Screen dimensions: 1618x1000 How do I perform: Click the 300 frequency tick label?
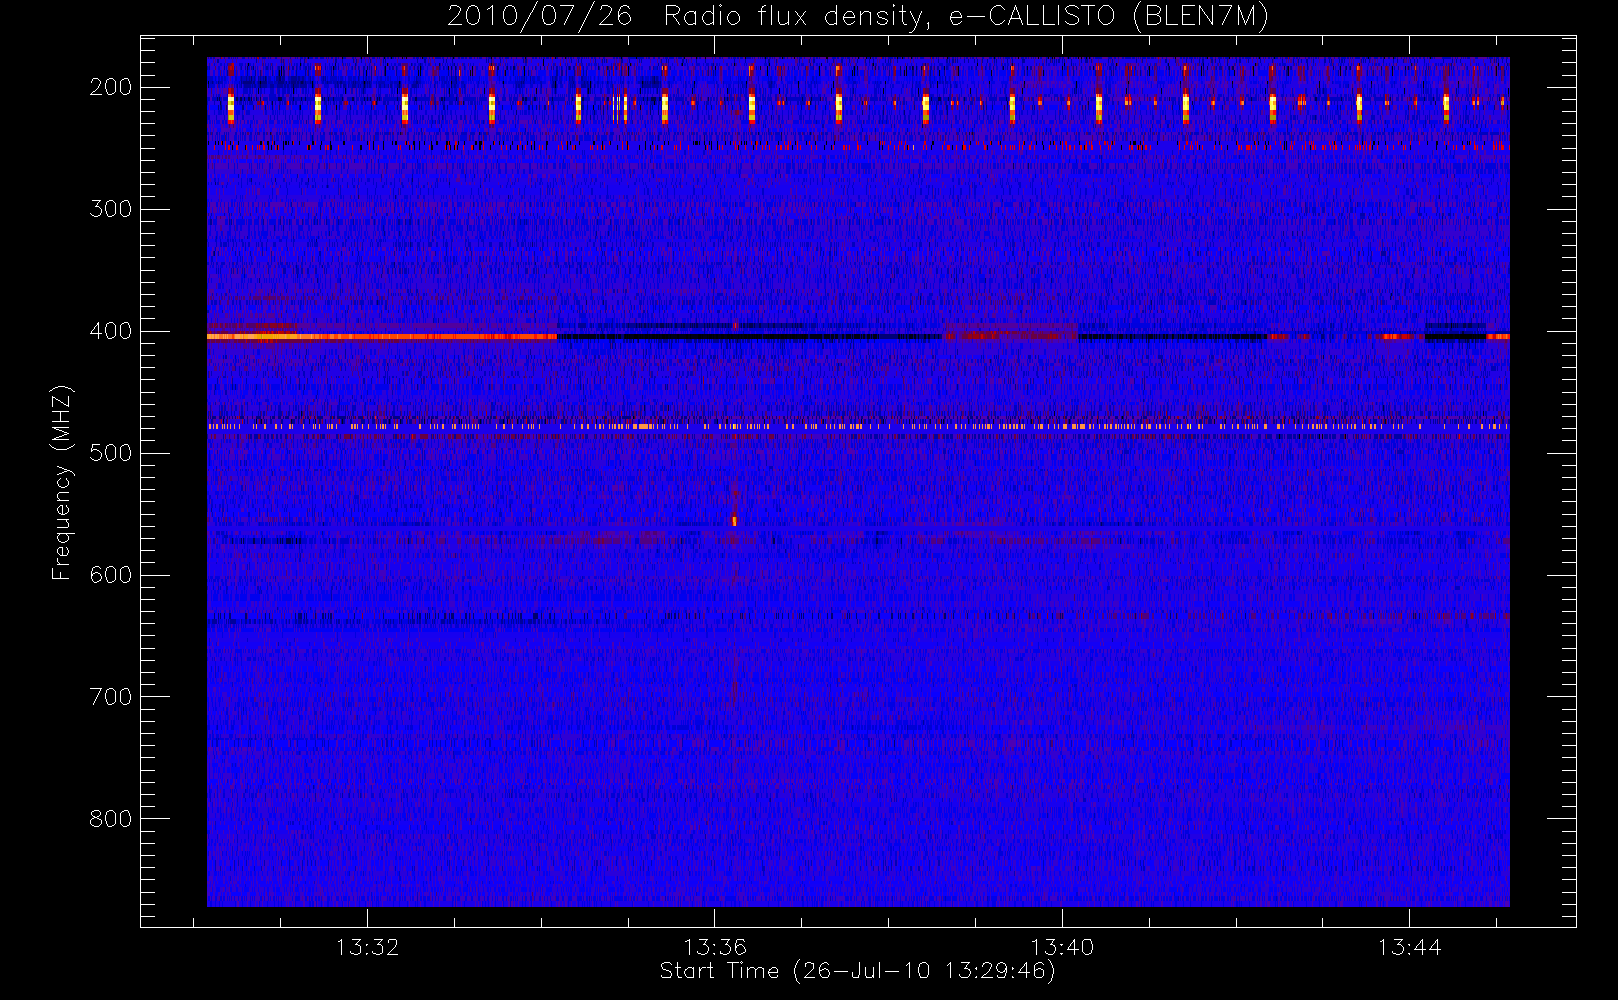tap(111, 209)
